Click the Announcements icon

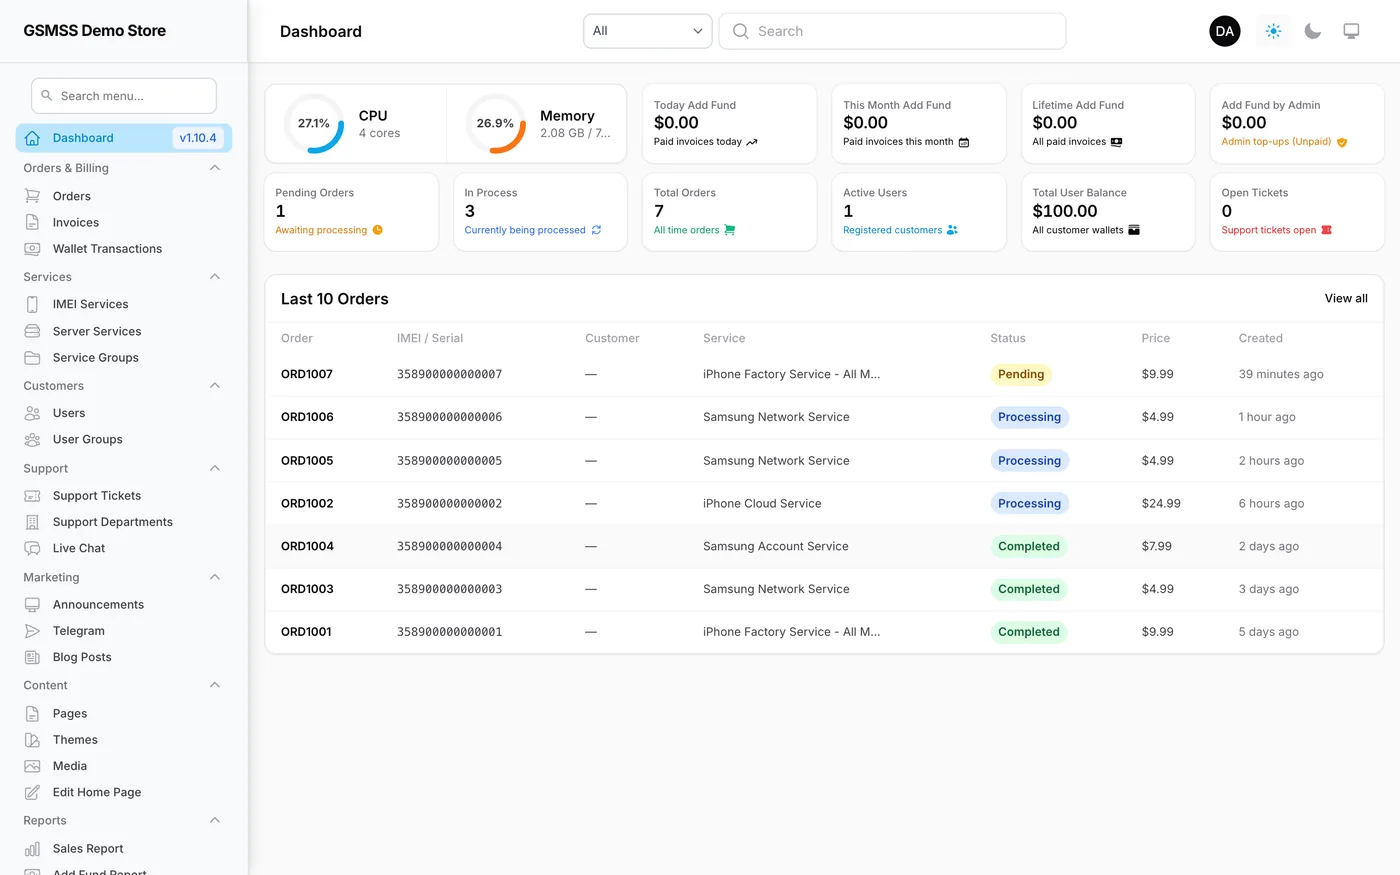tap(32, 605)
